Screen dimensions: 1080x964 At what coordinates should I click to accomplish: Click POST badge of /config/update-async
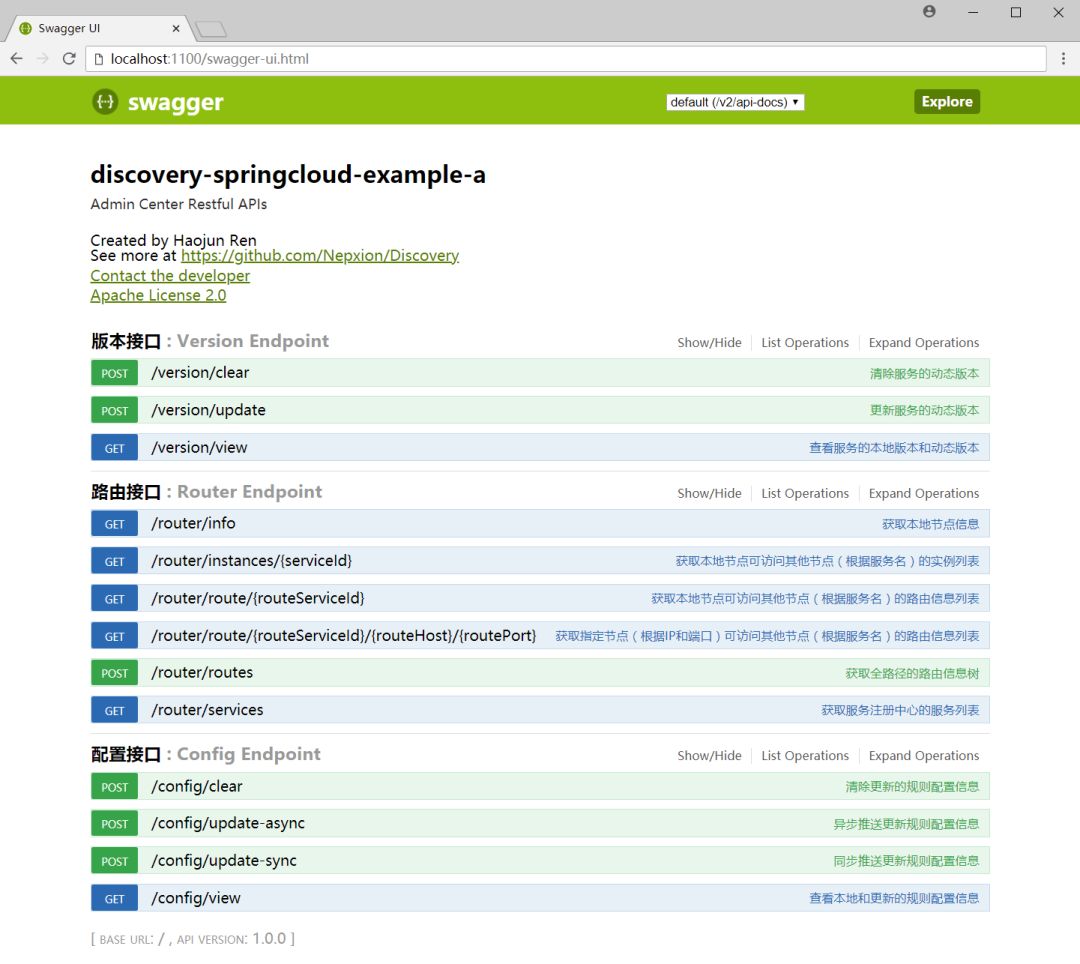[x=114, y=824]
